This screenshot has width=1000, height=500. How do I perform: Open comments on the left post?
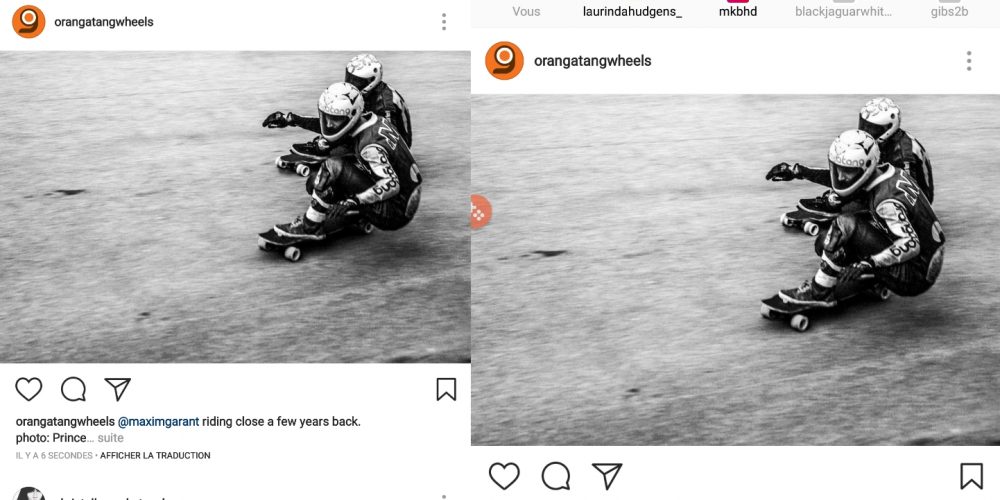pos(73,389)
